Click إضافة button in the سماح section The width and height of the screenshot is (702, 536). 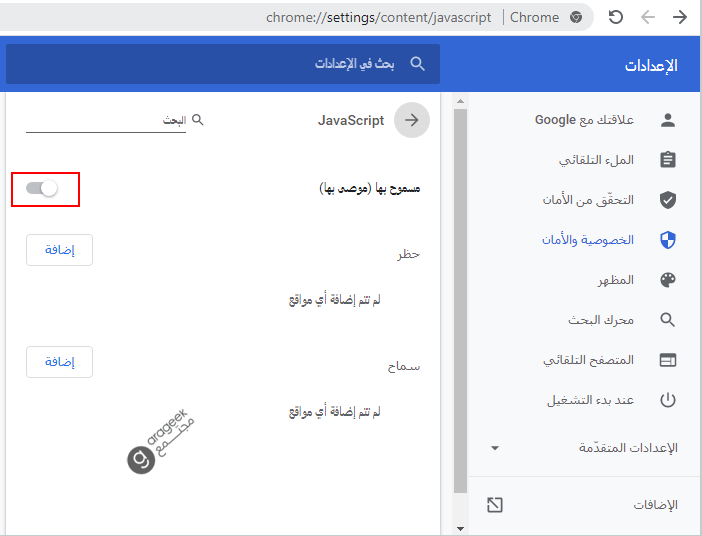pyautogui.click(x=60, y=362)
